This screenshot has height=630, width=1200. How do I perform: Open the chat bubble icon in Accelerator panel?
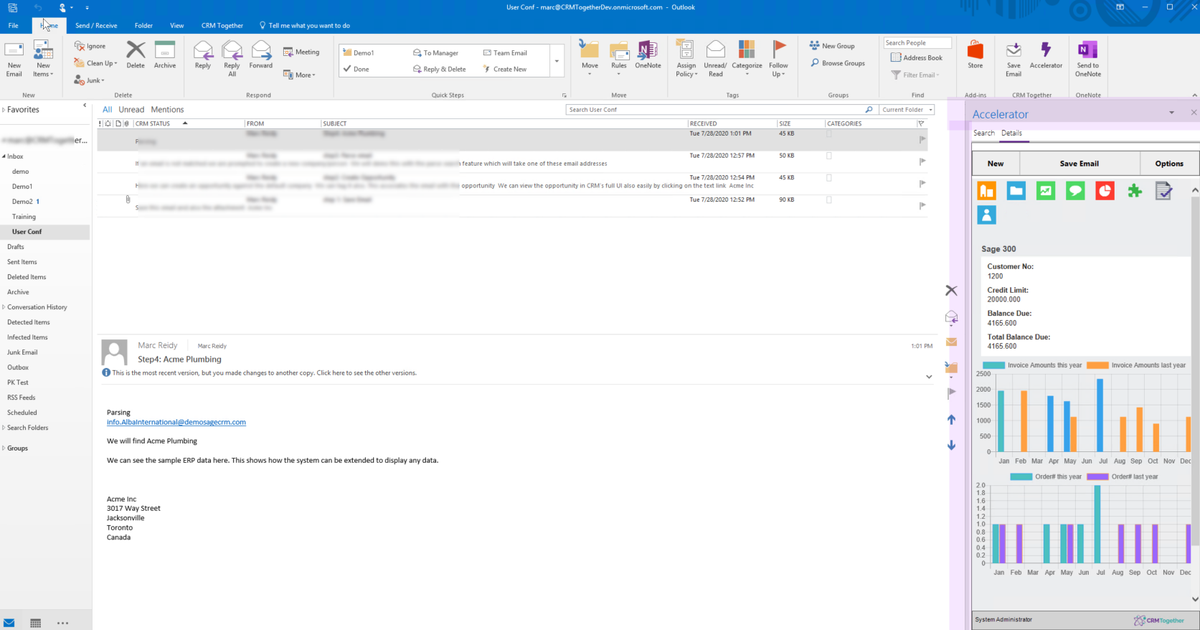coord(1075,189)
